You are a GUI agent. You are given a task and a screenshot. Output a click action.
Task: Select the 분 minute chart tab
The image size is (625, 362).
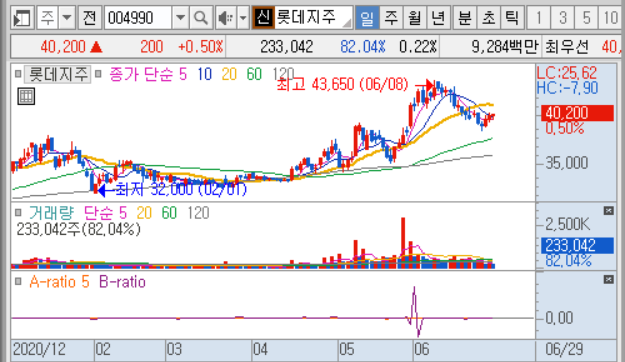[465, 18]
